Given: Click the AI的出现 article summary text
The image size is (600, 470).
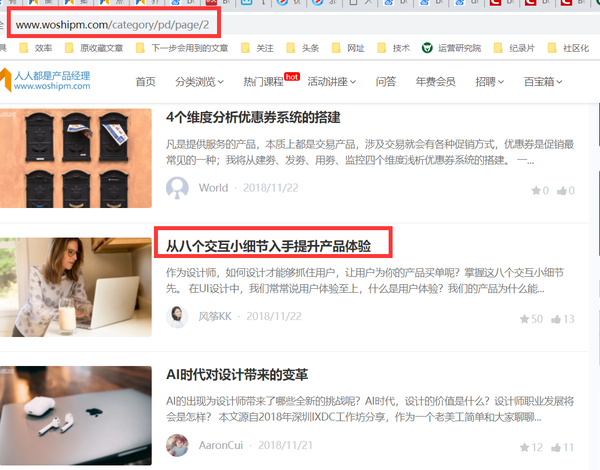Looking at the screenshot, I should 370,409.
